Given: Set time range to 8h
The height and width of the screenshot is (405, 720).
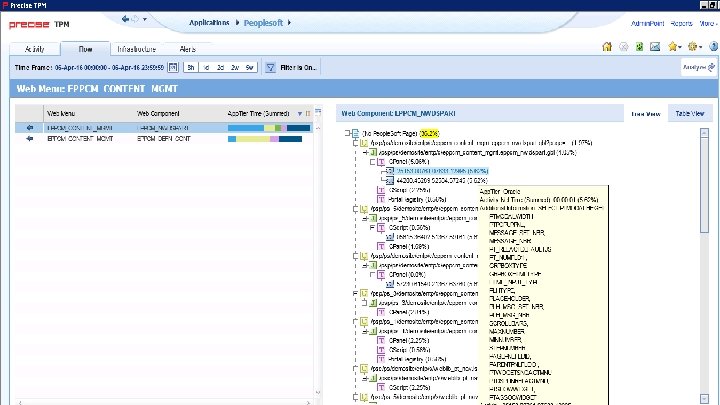Looking at the screenshot, I should tap(191, 68).
